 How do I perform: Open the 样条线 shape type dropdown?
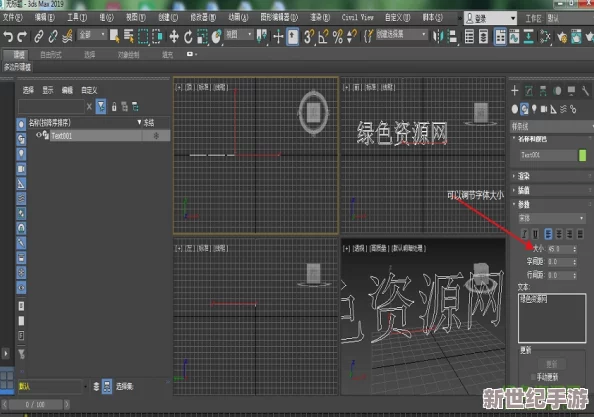[552, 127]
